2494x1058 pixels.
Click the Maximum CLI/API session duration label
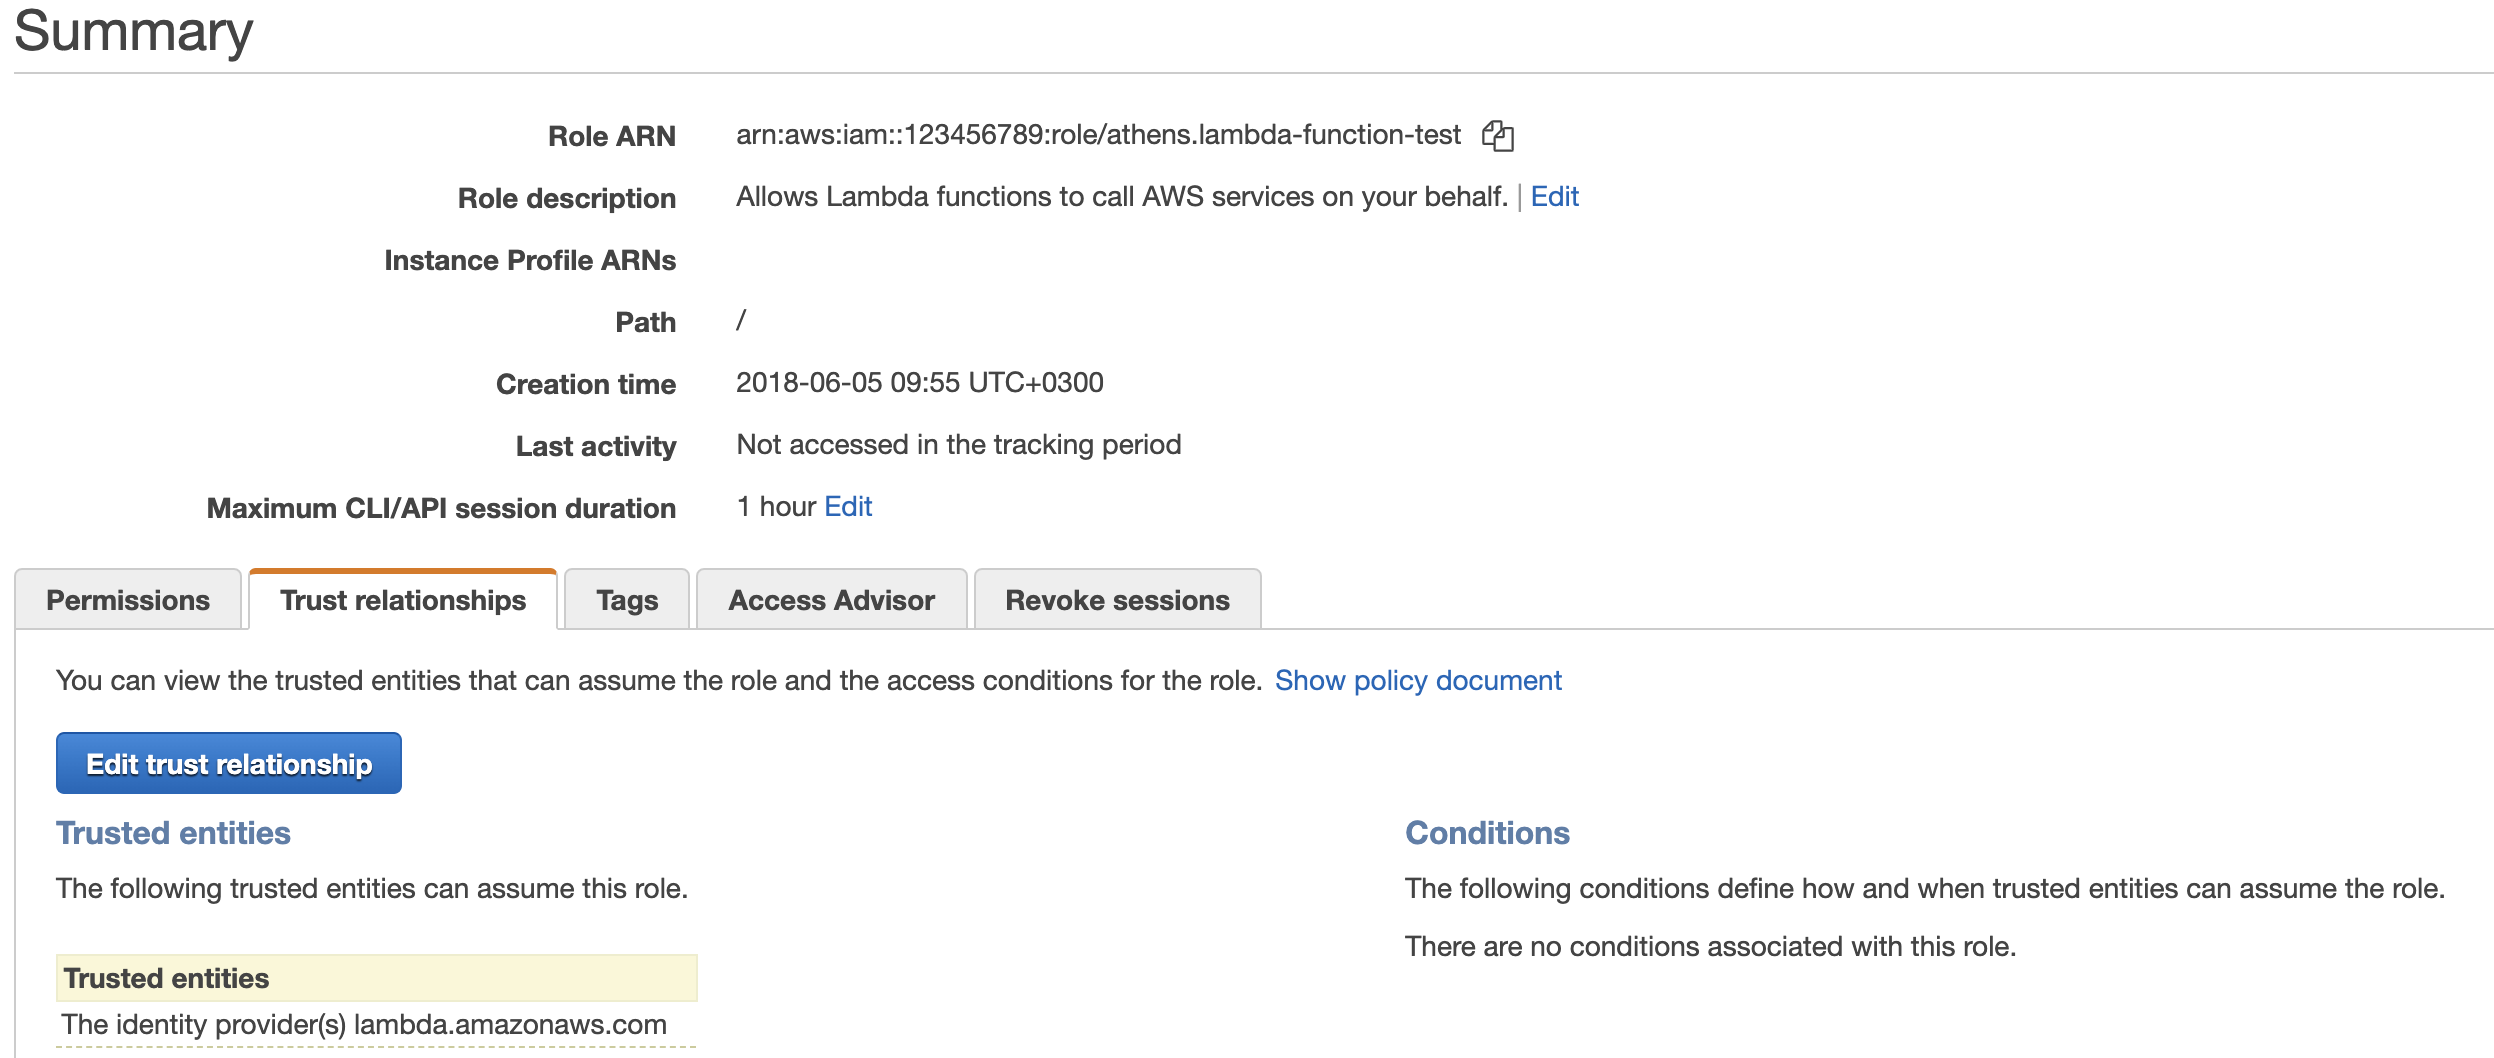tap(441, 509)
